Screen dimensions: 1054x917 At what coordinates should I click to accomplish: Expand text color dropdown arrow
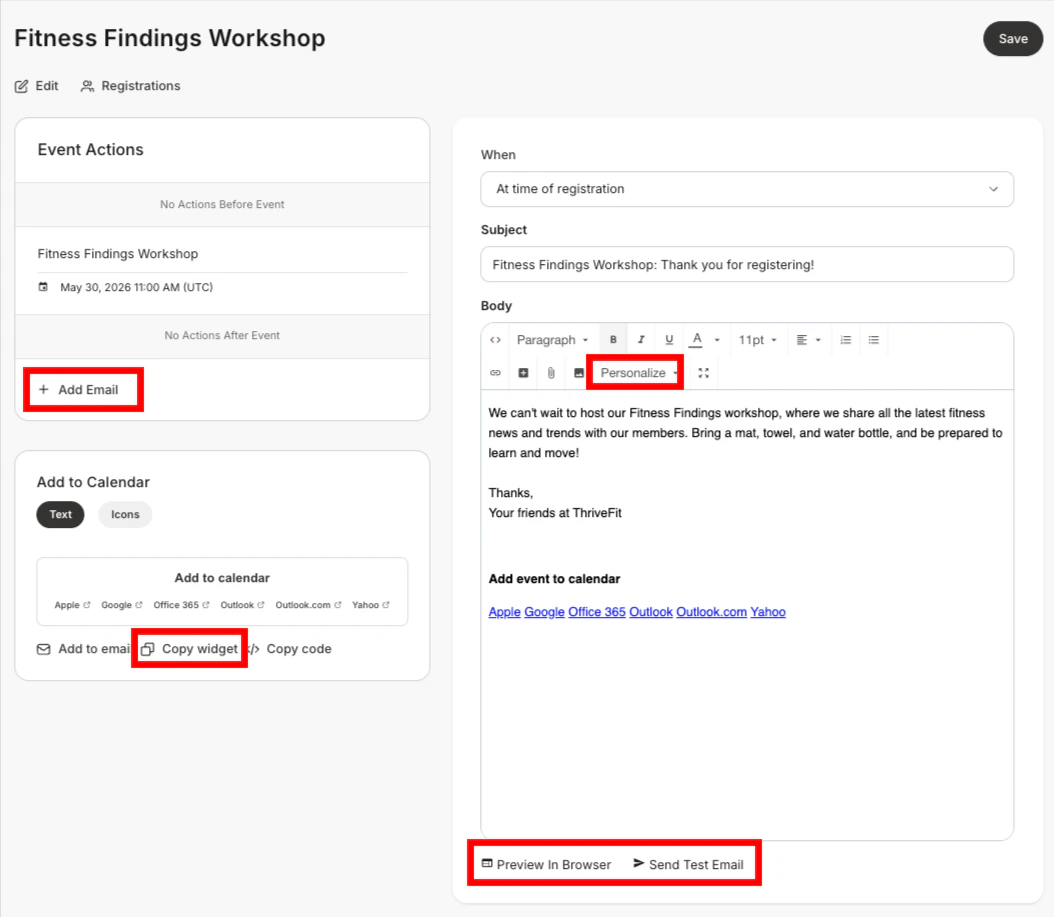click(717, 340)
